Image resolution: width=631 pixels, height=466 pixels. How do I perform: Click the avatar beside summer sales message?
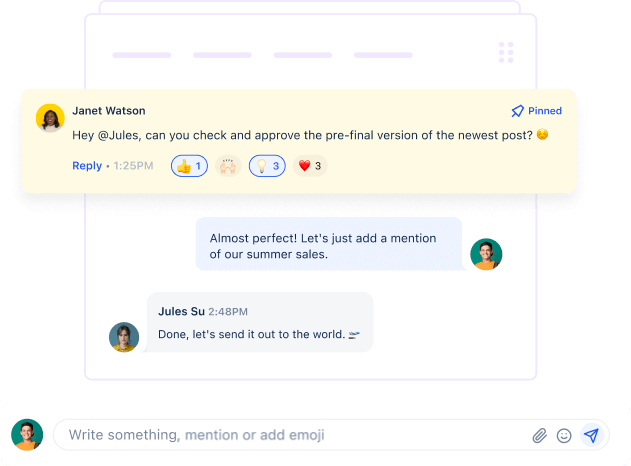point(486,254)
